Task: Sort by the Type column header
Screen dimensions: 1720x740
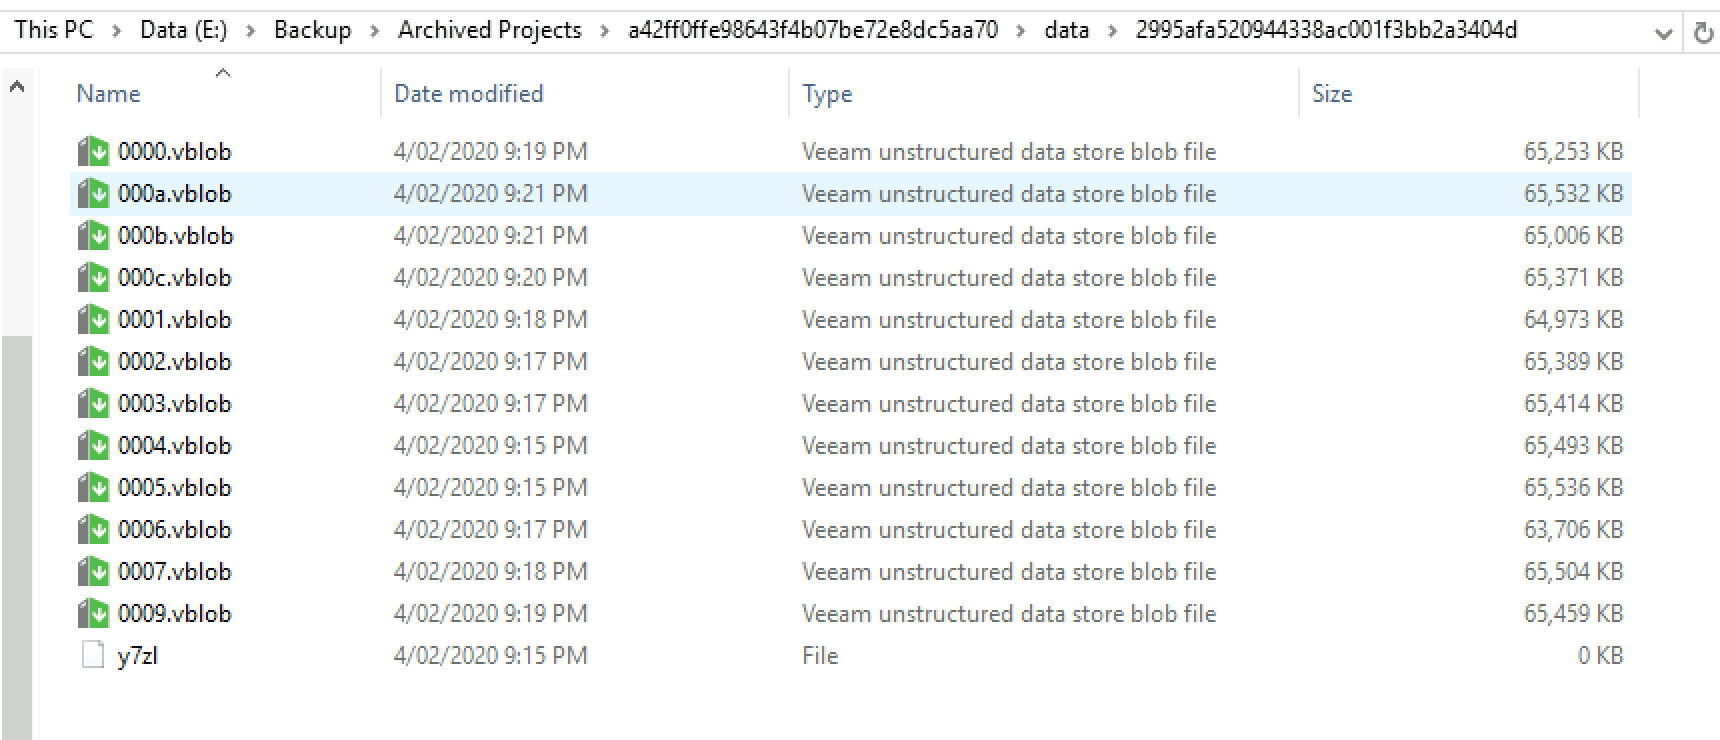Action: coord(827,94)
